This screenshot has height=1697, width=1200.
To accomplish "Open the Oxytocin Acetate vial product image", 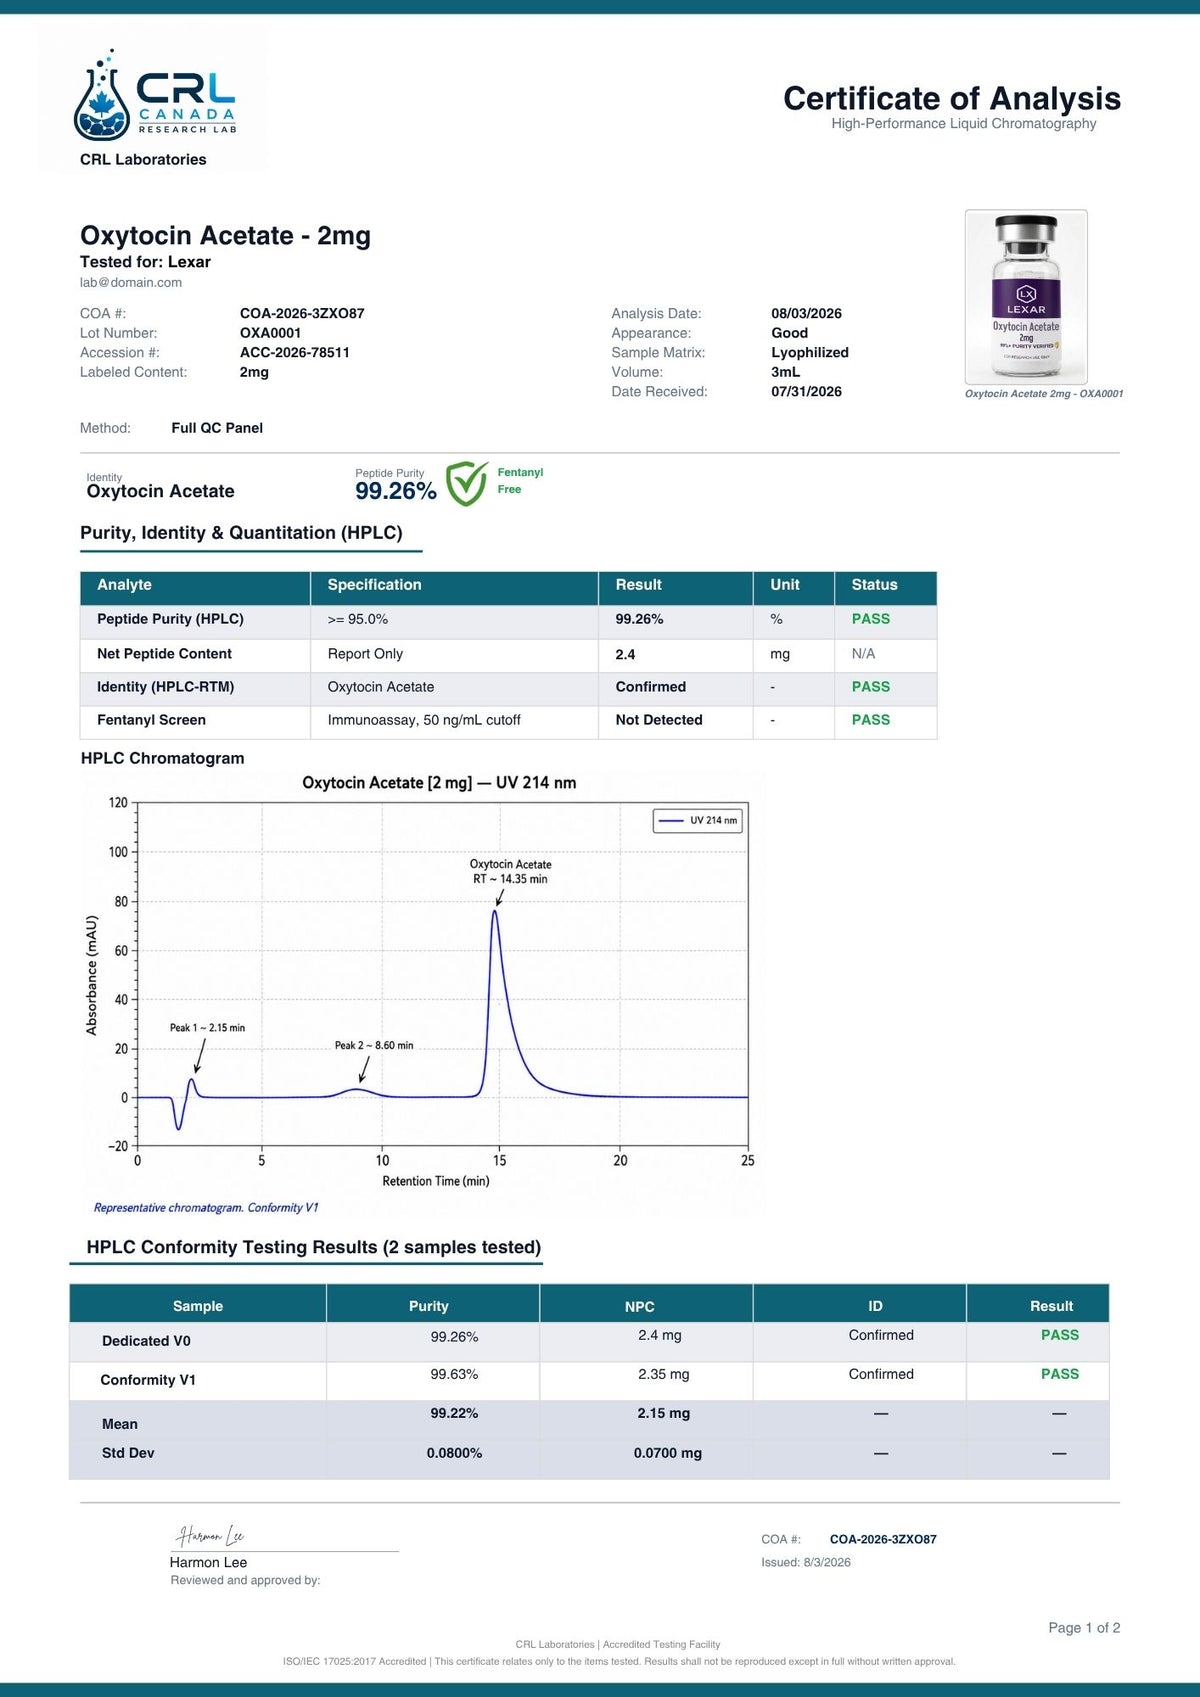I will click(x=1026, y=297).
